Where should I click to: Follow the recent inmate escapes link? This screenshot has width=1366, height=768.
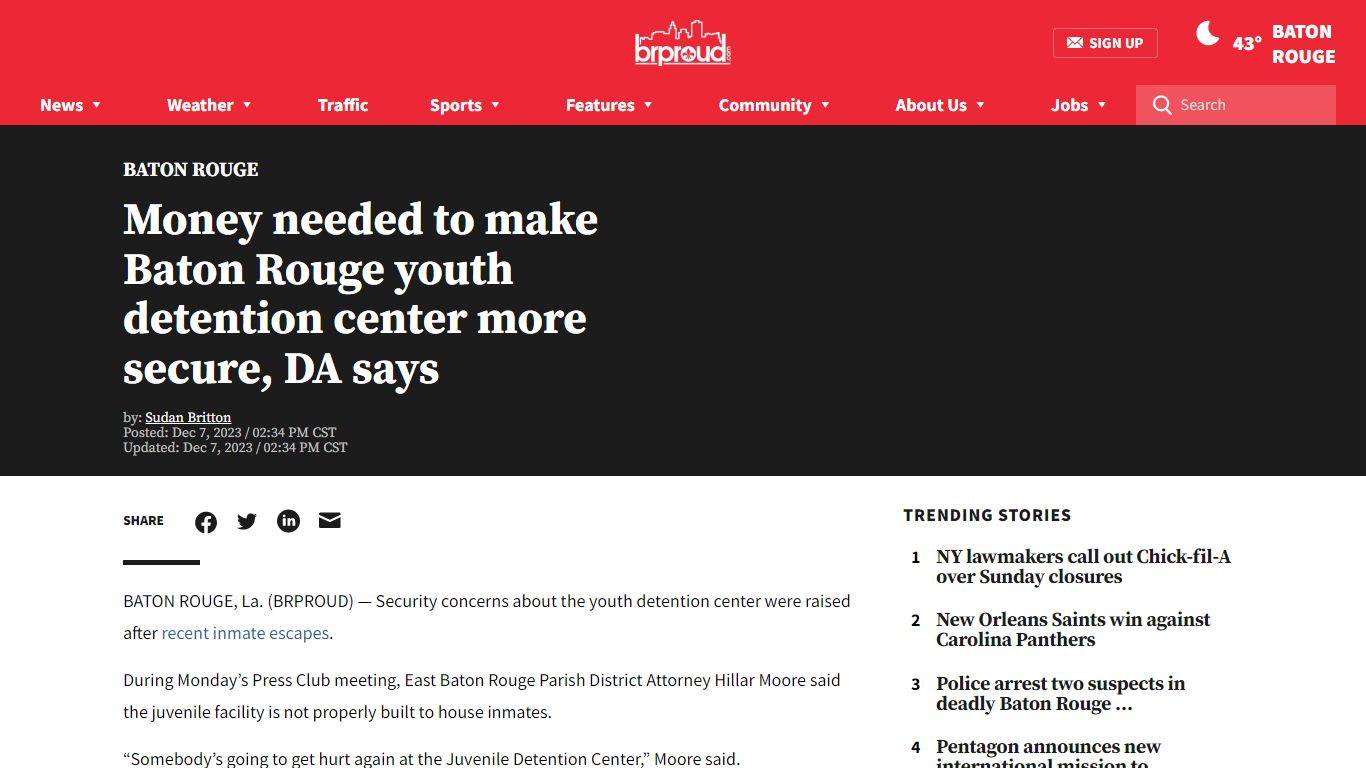245,633
